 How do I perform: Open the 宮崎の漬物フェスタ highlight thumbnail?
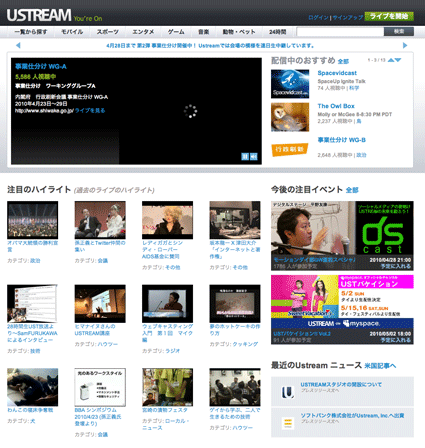167,387
